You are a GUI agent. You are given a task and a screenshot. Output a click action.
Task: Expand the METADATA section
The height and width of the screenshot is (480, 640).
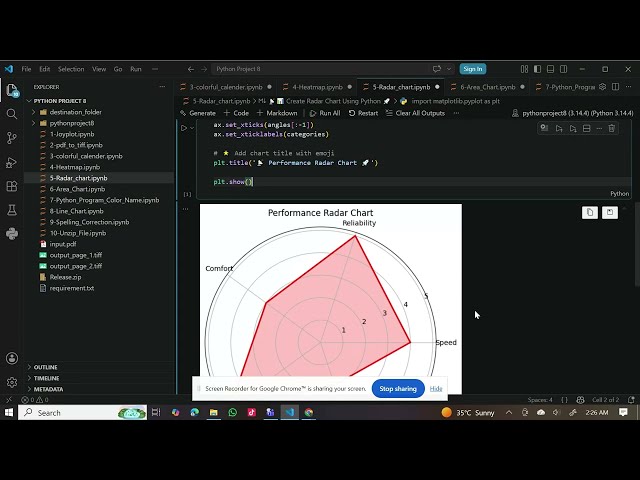coord(48,389)
